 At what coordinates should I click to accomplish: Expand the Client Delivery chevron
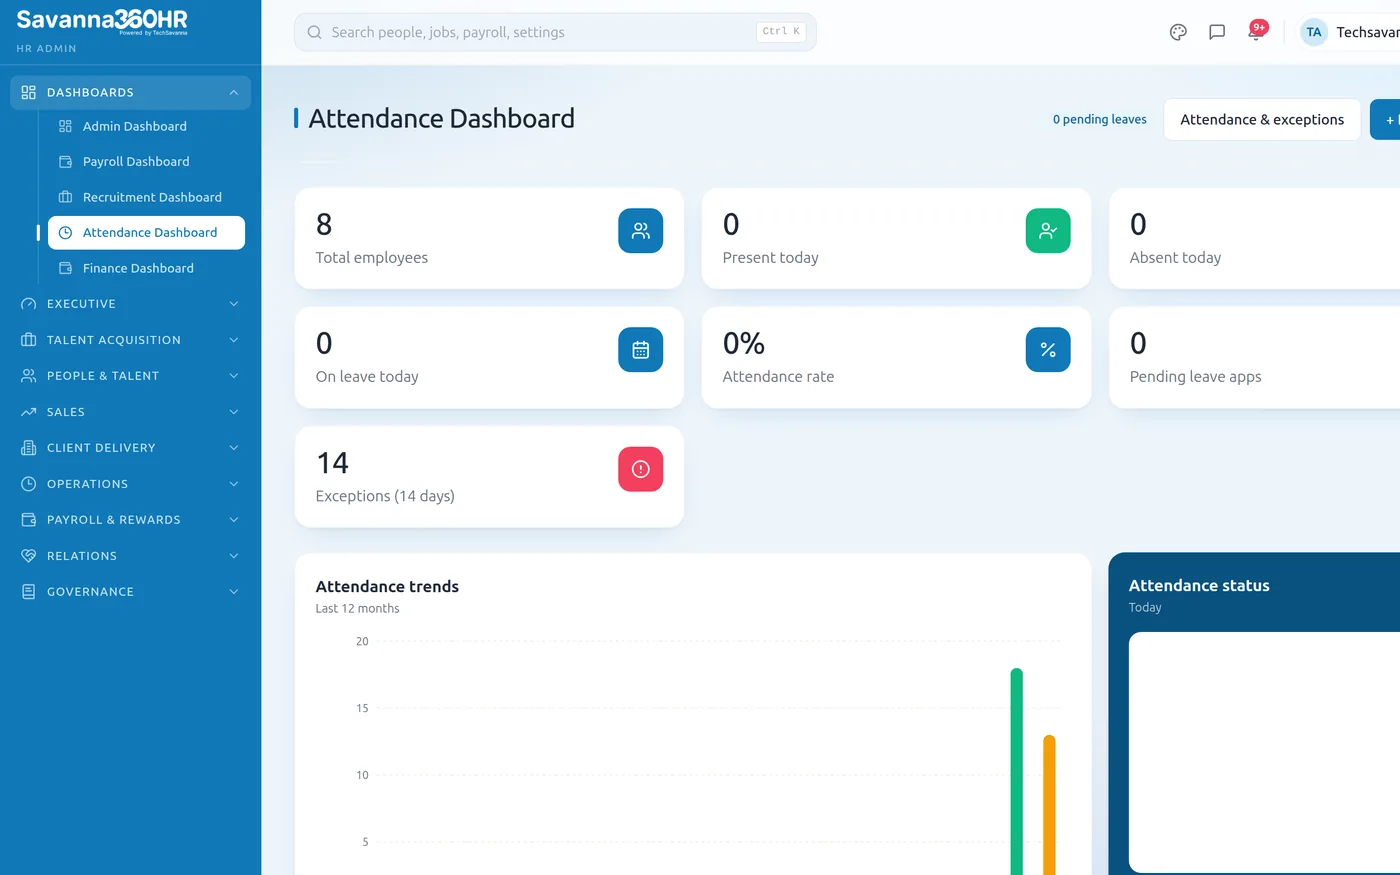(233, 448)
